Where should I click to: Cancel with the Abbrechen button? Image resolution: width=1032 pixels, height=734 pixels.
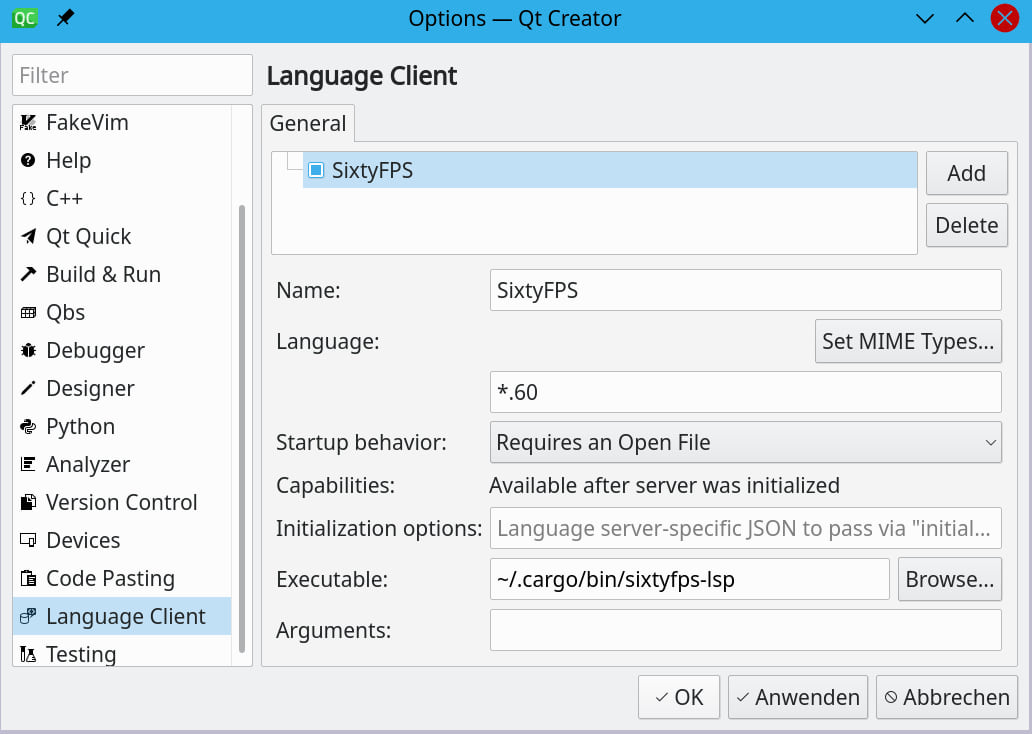tap(947, 697)
